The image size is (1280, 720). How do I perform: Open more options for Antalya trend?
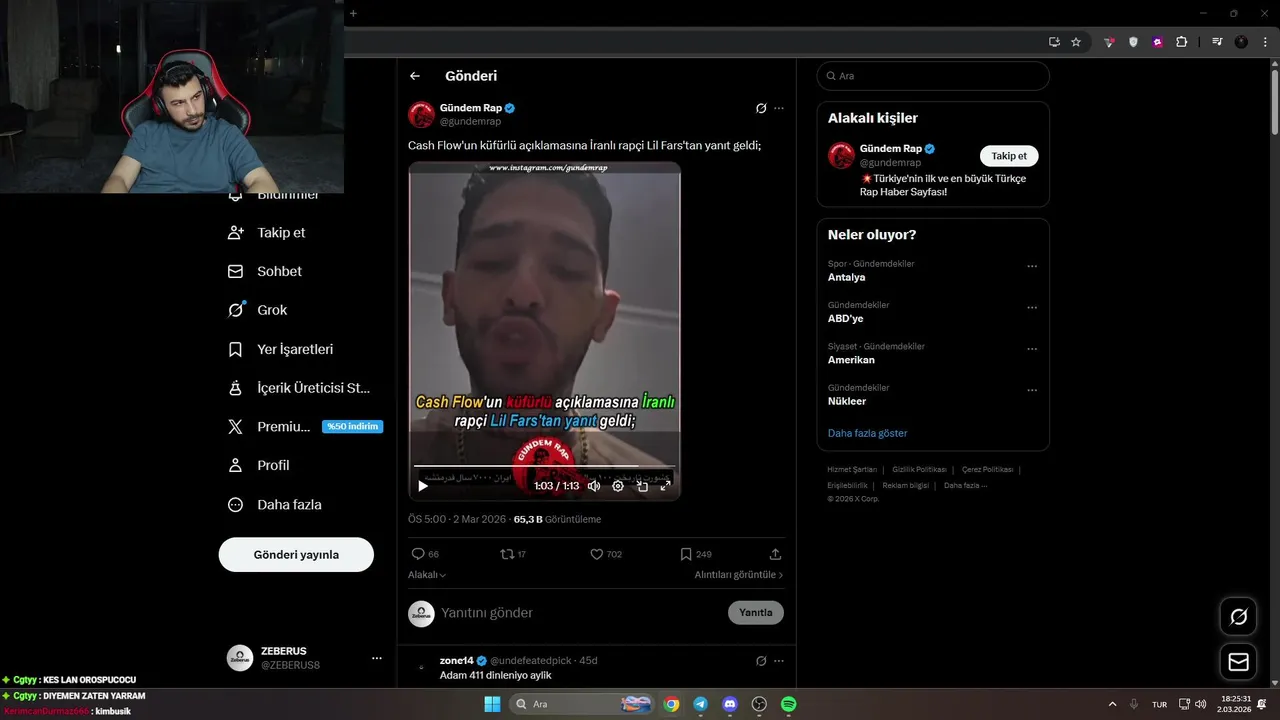pyautogui.click(x=1032, y=267)
